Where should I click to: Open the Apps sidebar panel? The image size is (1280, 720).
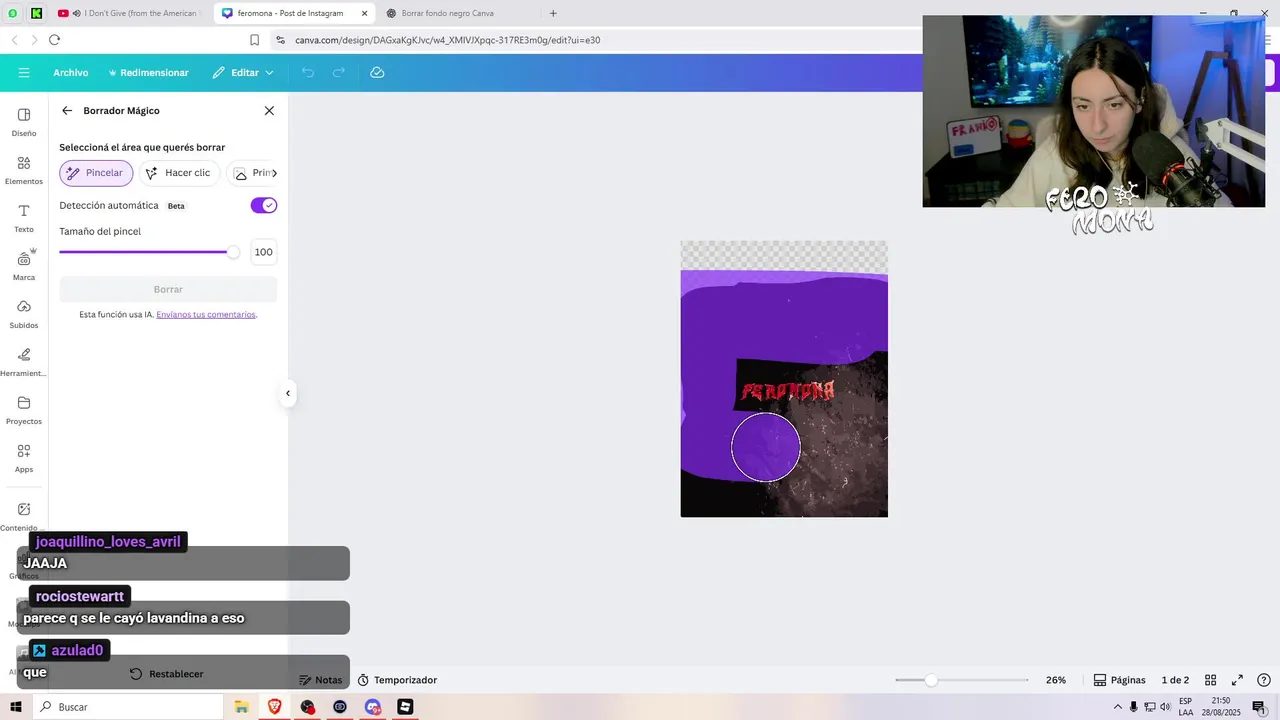click(x=24, y=458)
